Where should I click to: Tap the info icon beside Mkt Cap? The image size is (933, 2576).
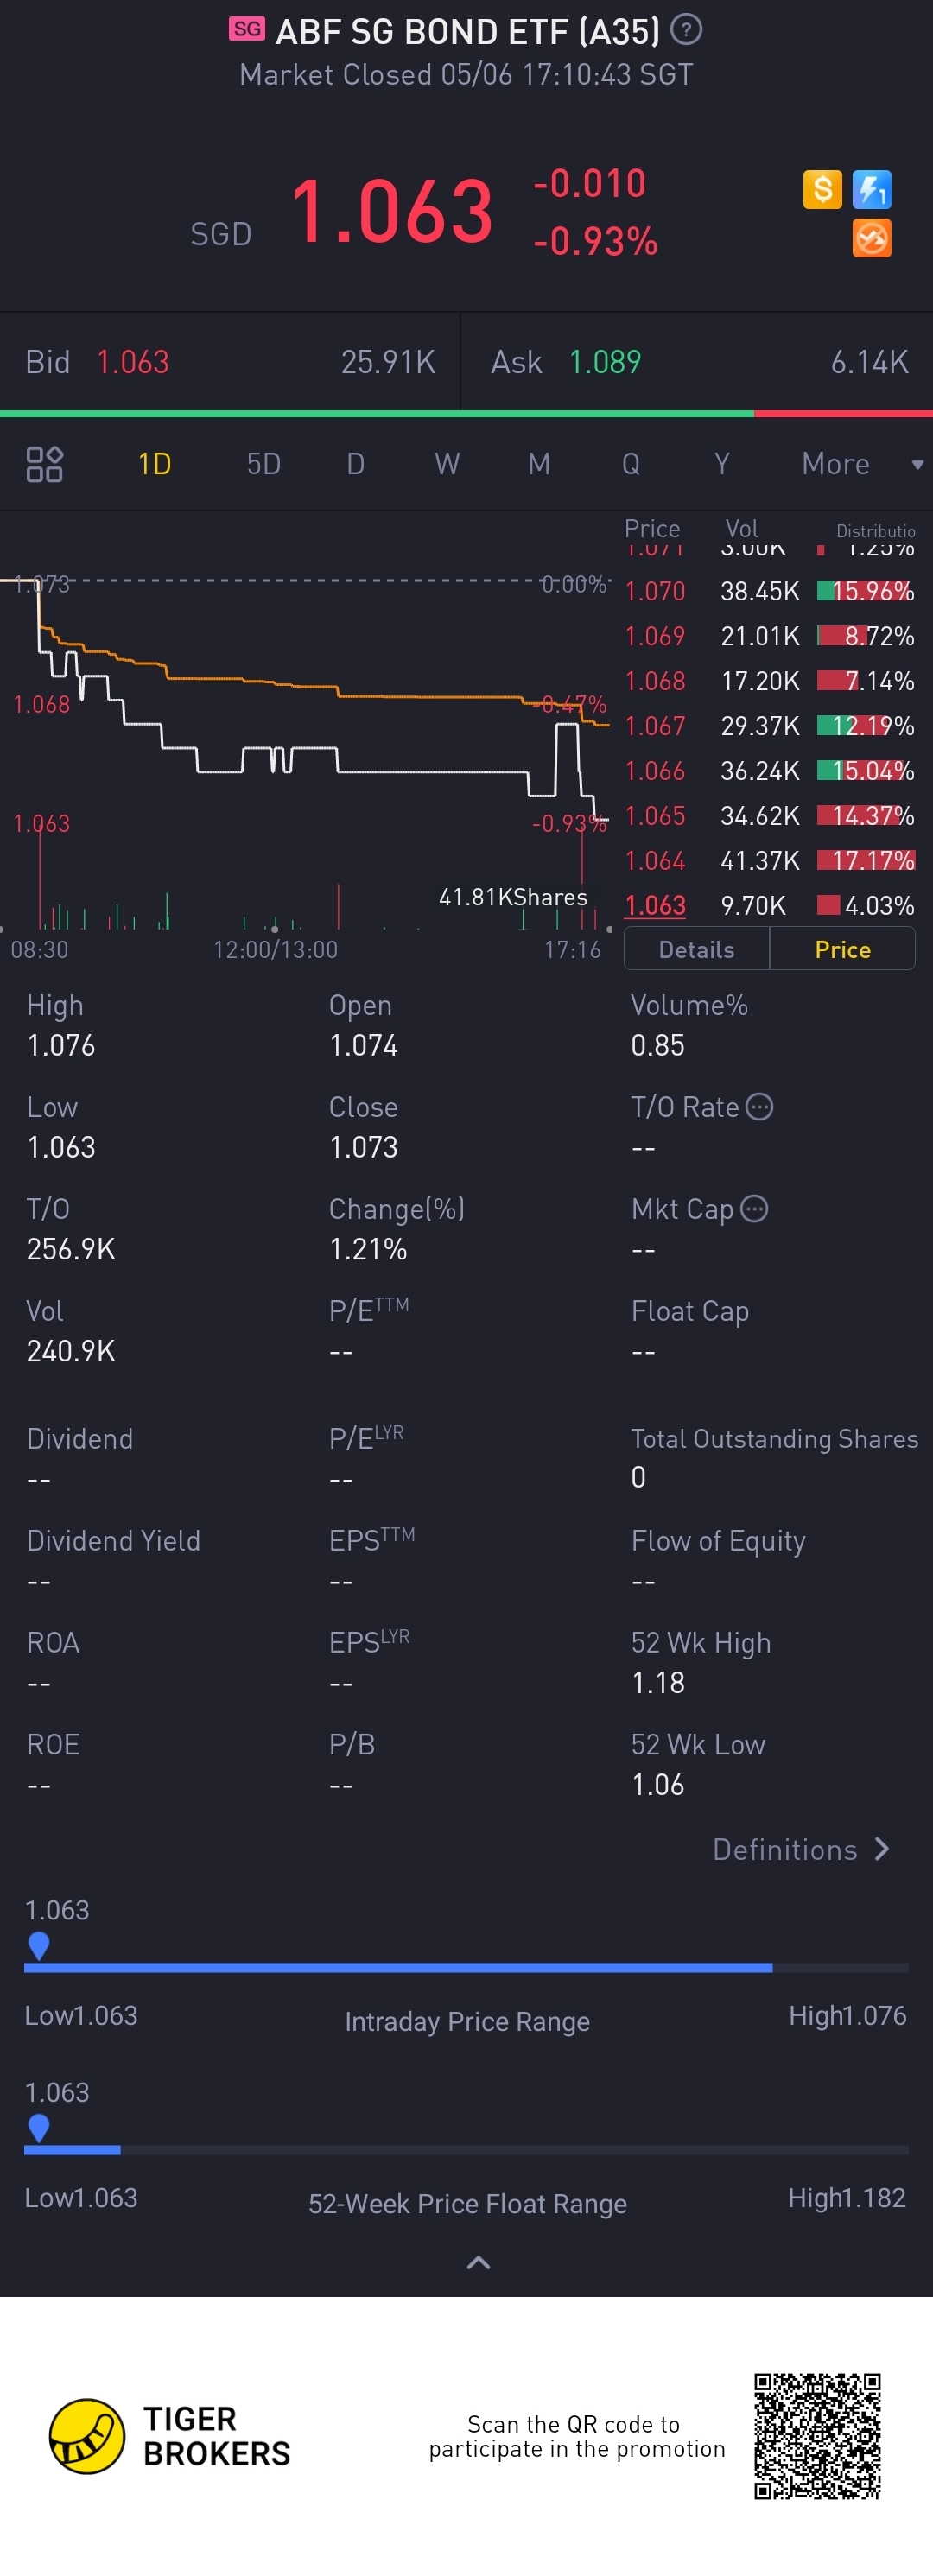click(x=754, y=1209)
